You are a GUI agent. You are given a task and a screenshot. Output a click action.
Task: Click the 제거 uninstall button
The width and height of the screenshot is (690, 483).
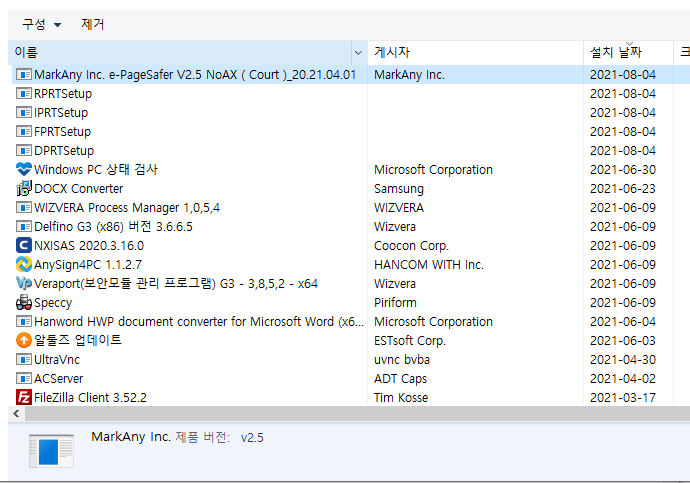pyautogui.click(x=93, y=24)
